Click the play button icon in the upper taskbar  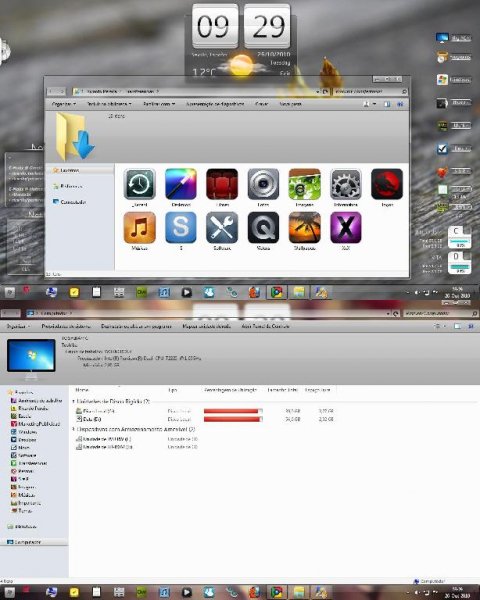coord(186,292)
